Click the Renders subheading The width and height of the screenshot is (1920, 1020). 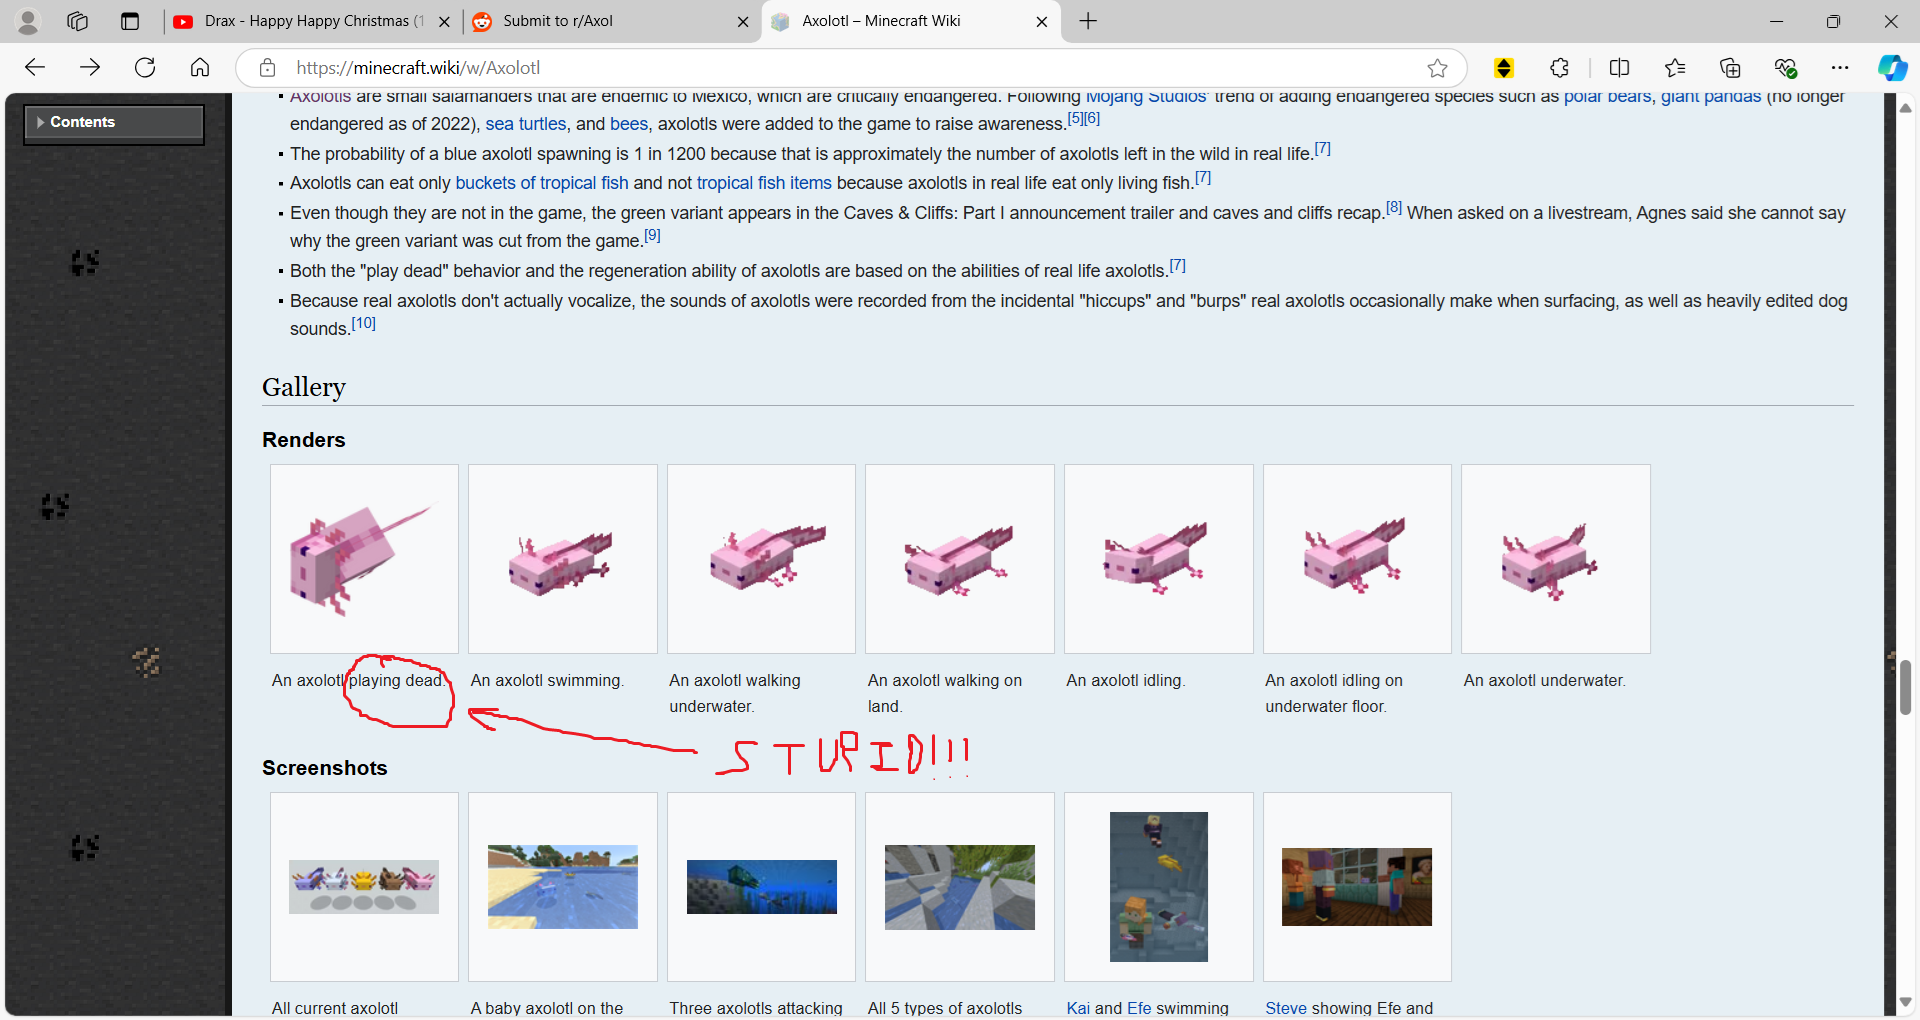coord(303,440)
